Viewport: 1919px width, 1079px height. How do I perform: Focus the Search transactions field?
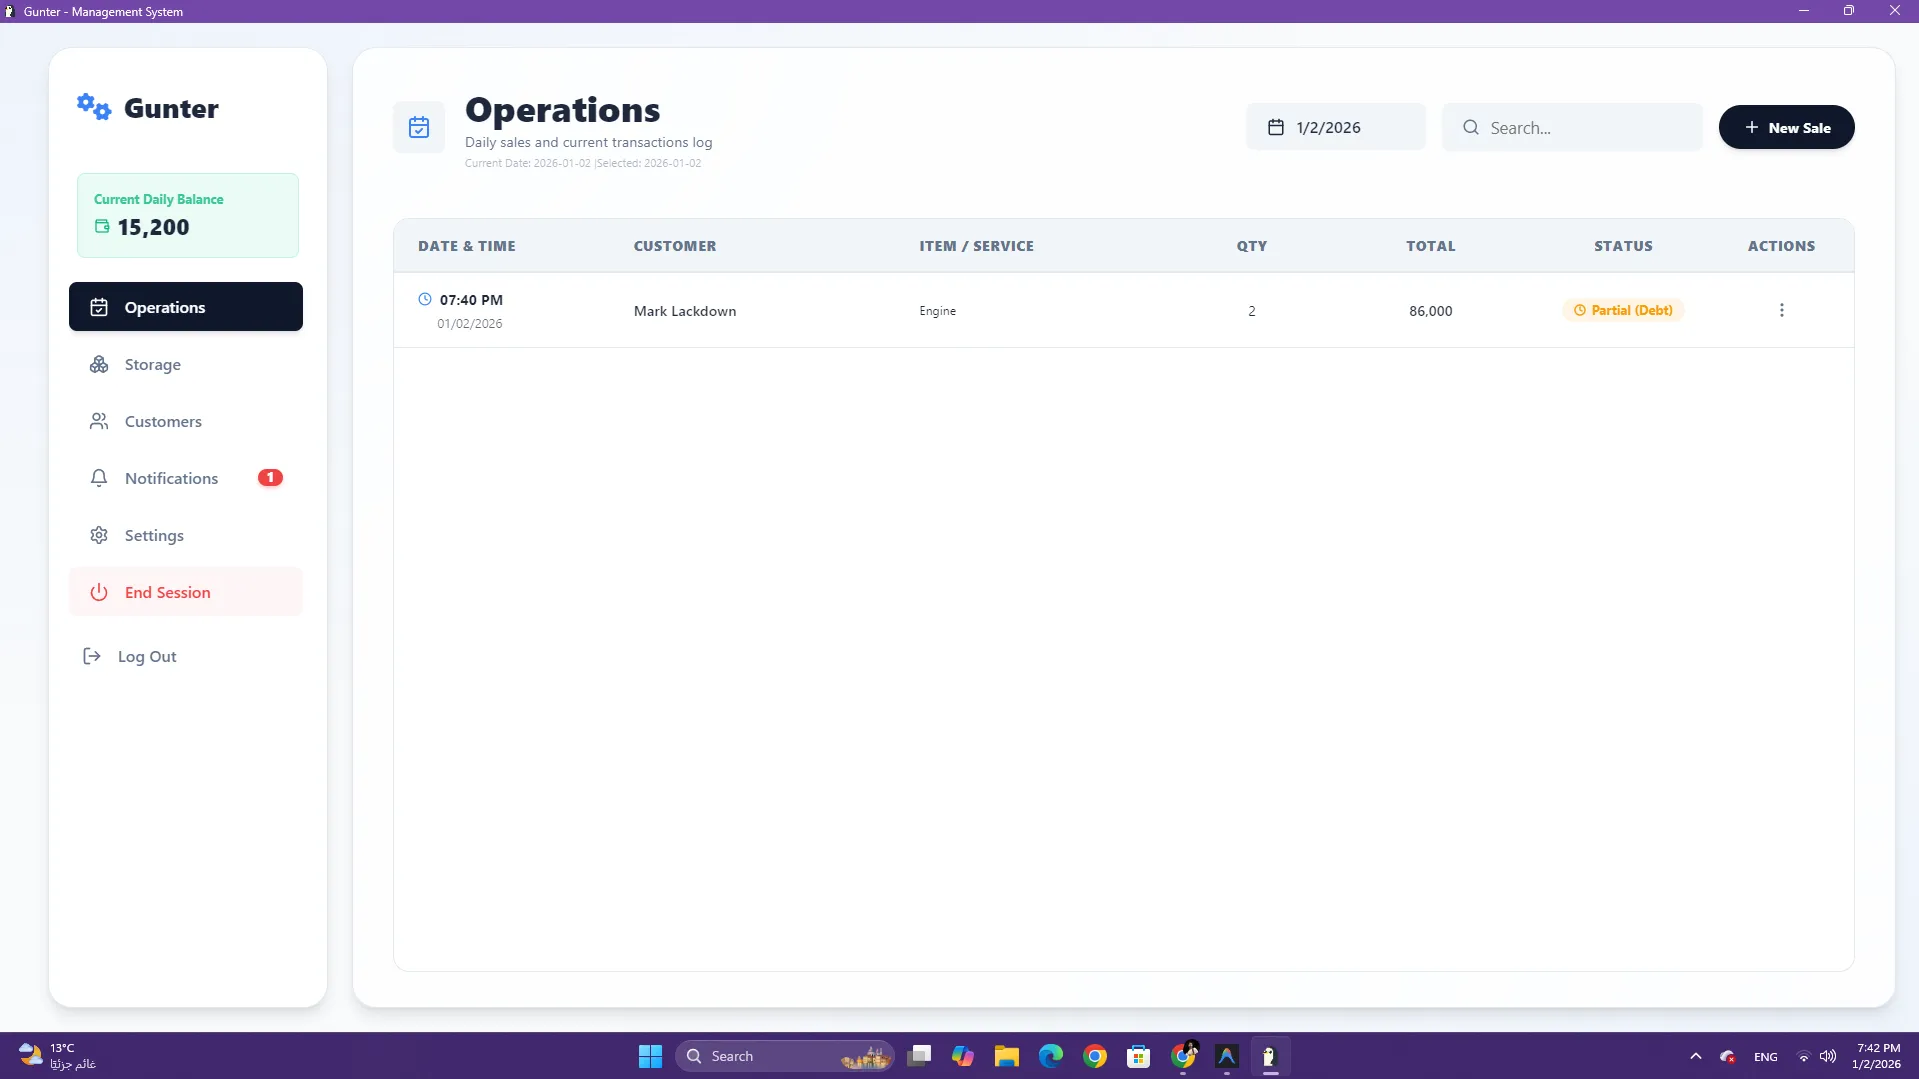pos(1572,127)
